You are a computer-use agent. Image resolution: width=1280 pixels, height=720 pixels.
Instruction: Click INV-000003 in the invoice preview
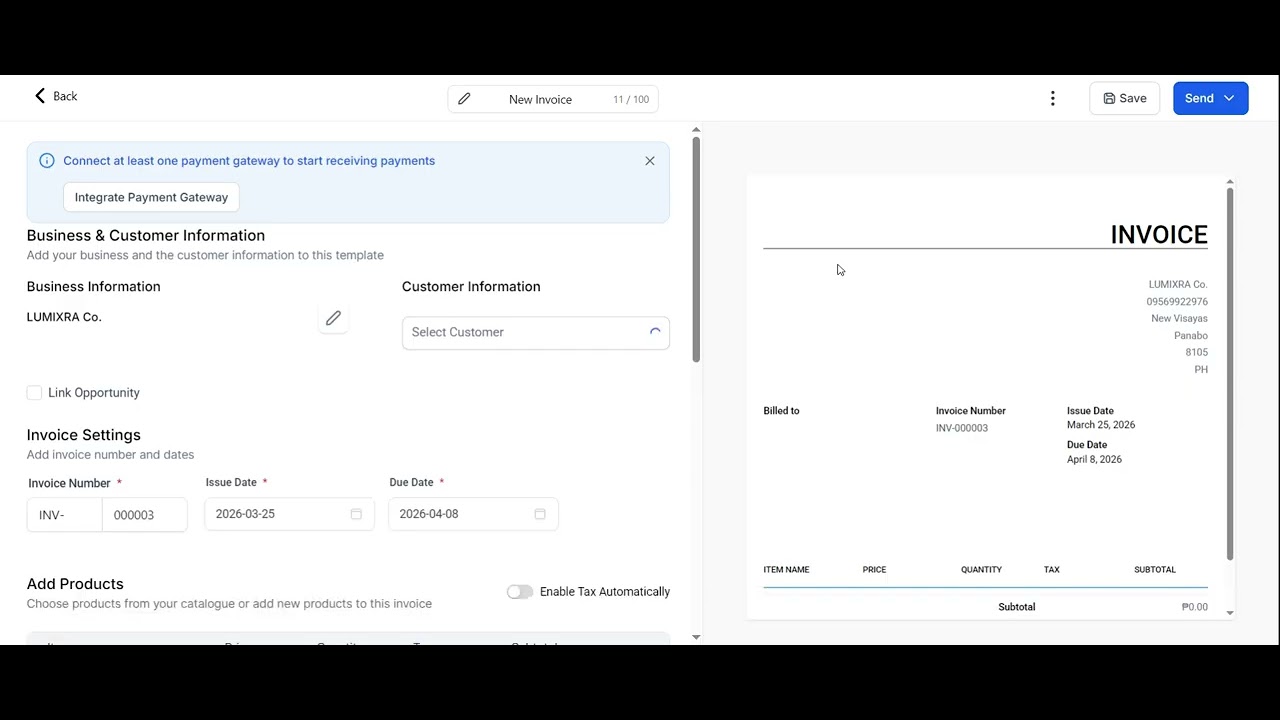pyautogui.click(x=962, y=428)
